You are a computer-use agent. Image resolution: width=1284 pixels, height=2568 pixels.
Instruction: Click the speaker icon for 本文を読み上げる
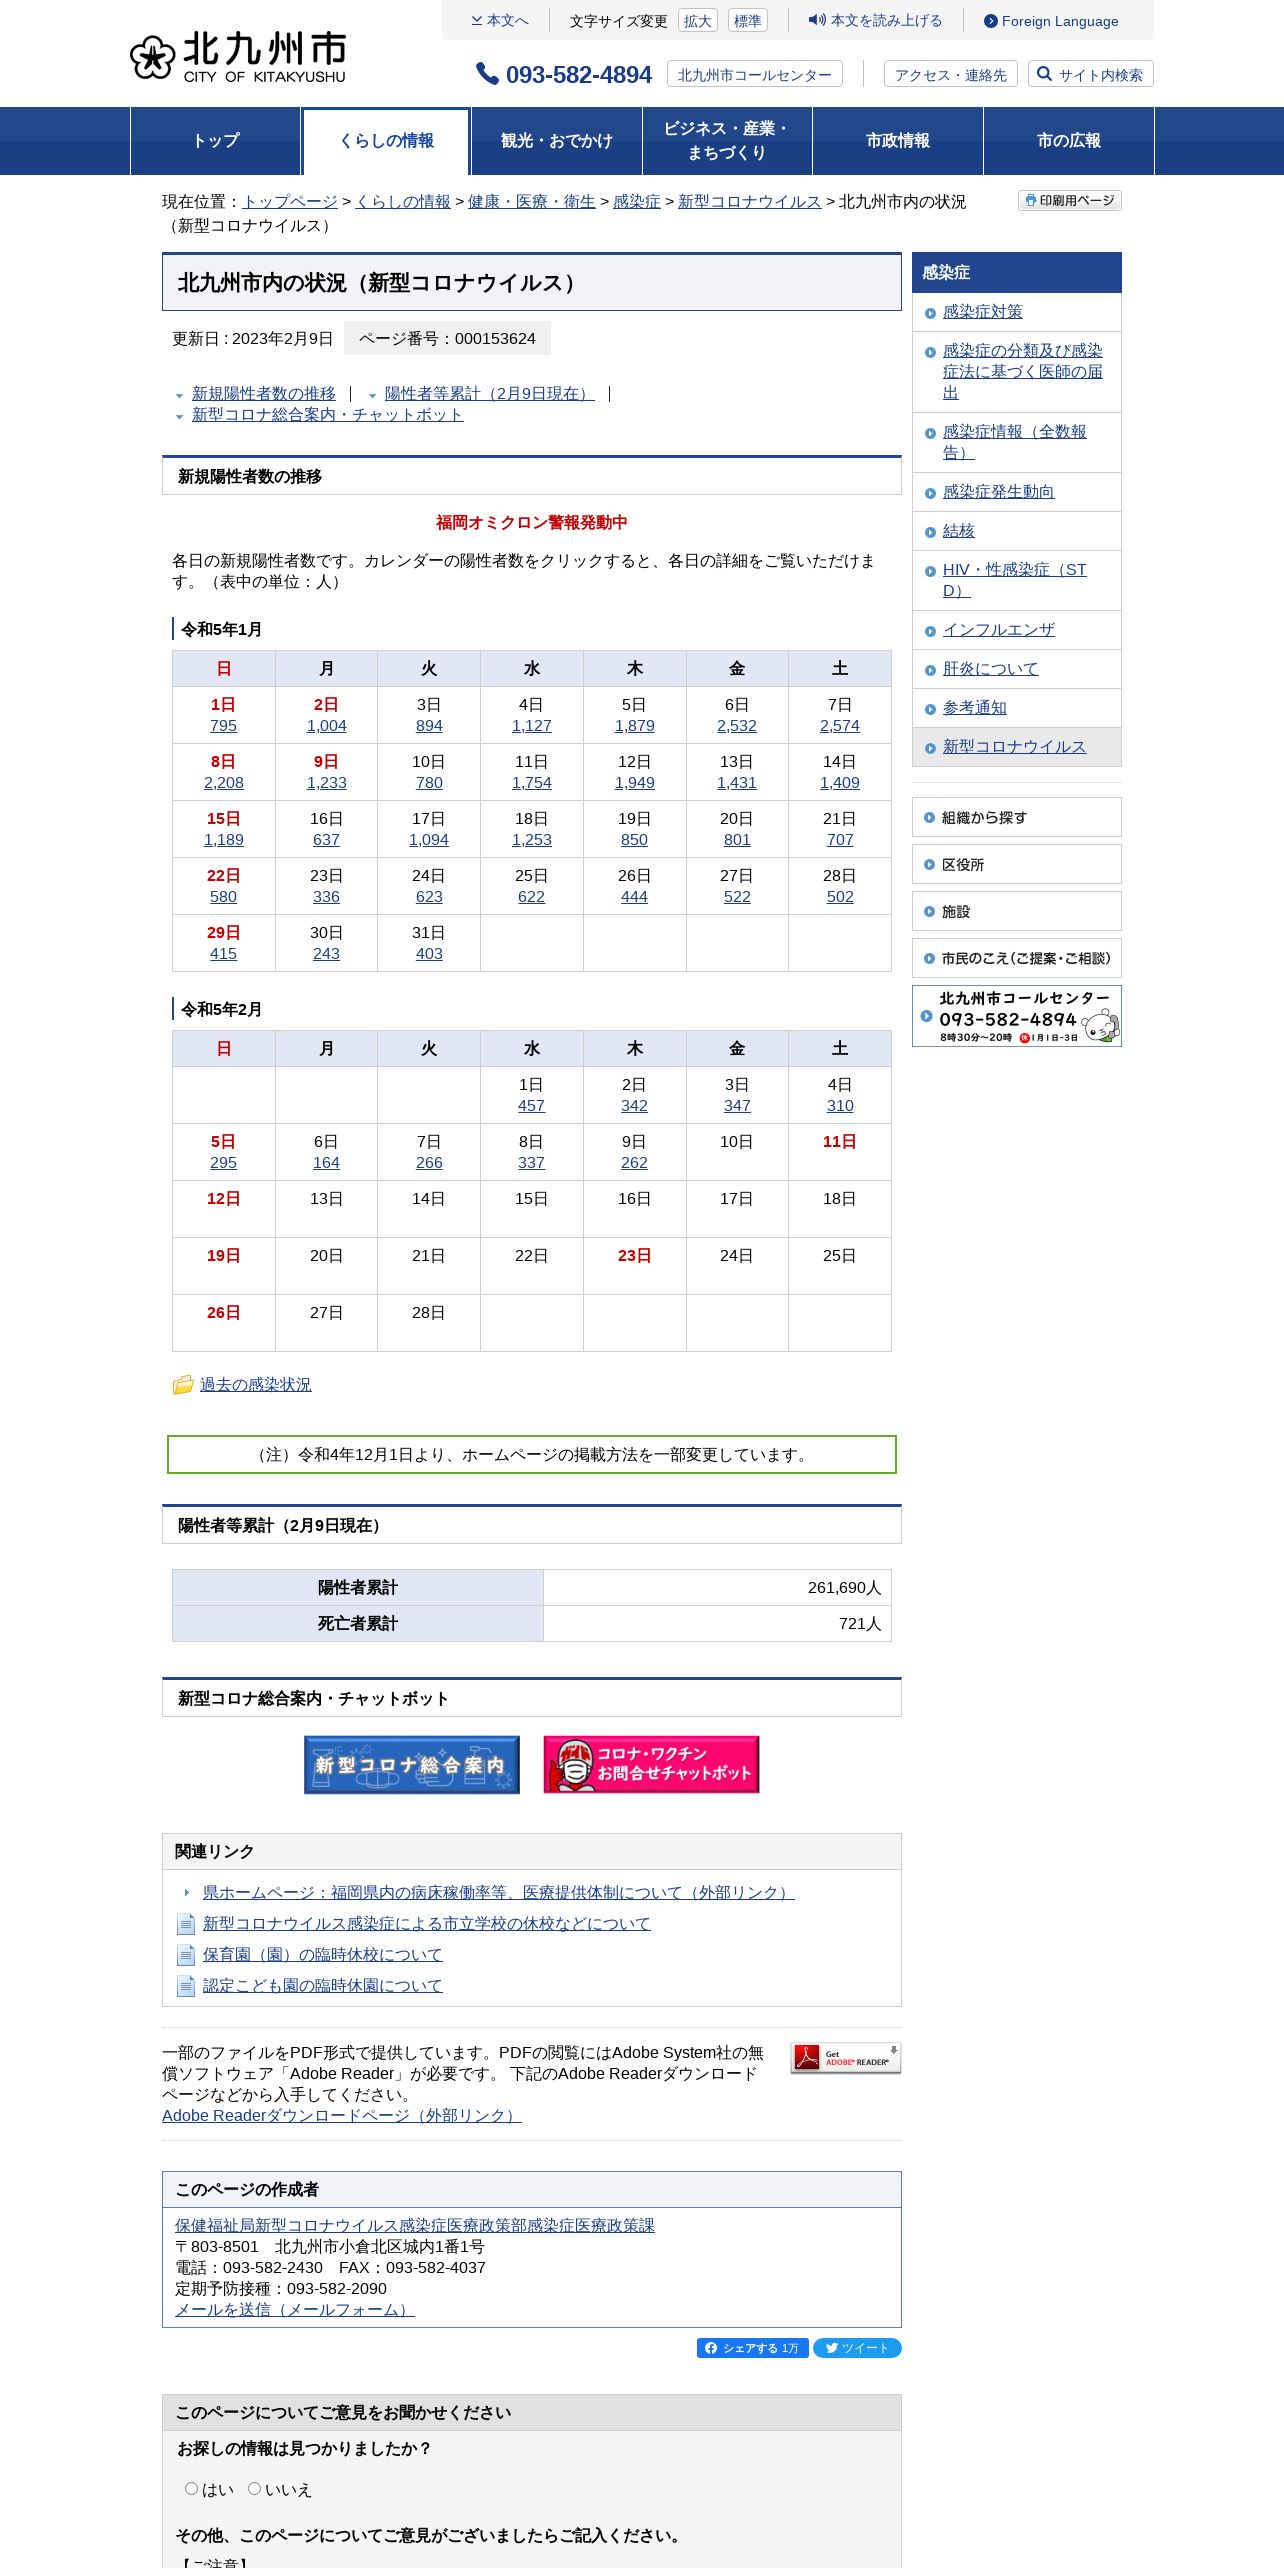pyautogui.click(x=817, y=20)
